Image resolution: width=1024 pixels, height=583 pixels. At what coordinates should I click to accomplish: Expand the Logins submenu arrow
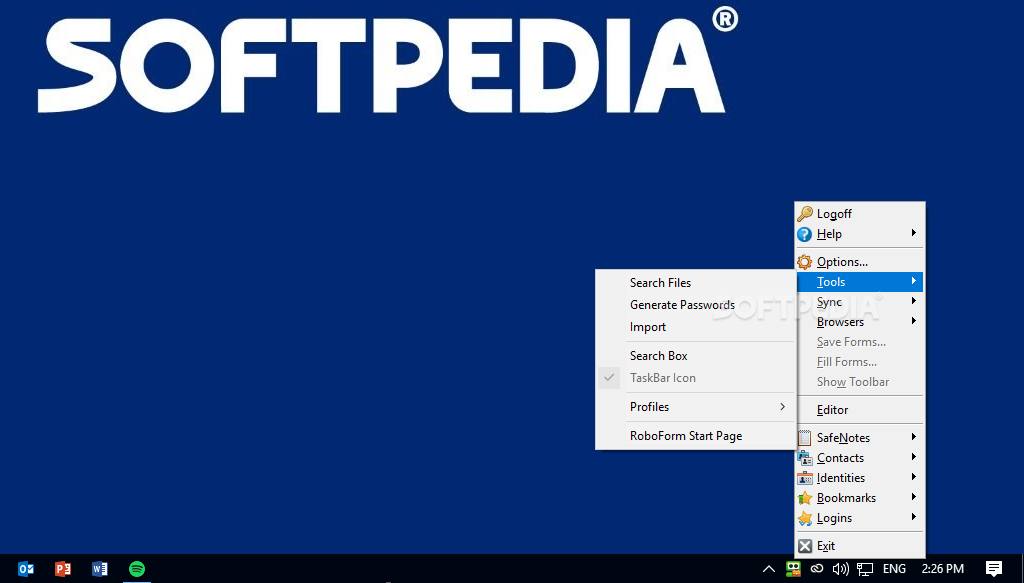914,517
